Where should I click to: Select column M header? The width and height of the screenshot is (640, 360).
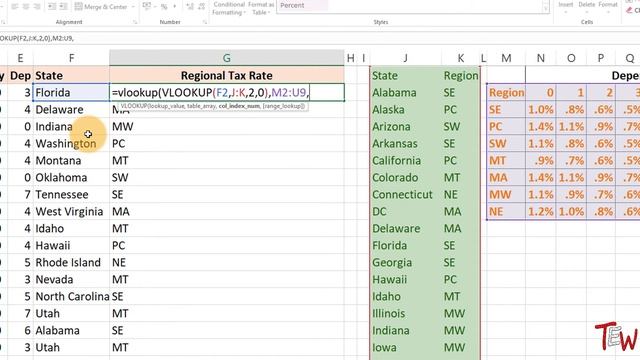click(506, 58)
